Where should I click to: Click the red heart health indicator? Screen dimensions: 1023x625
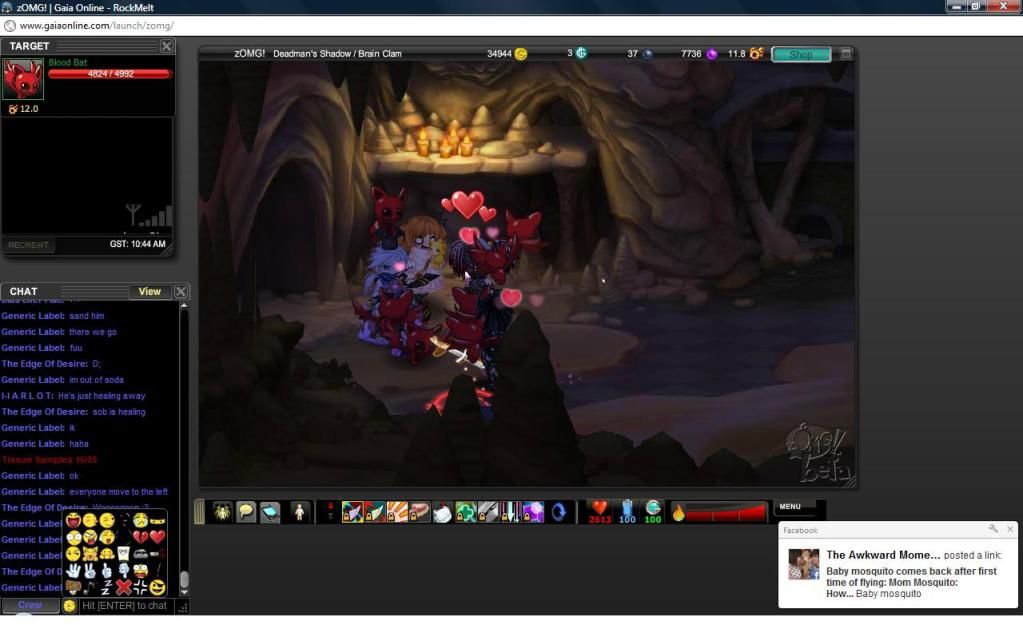tap(600, 507)
